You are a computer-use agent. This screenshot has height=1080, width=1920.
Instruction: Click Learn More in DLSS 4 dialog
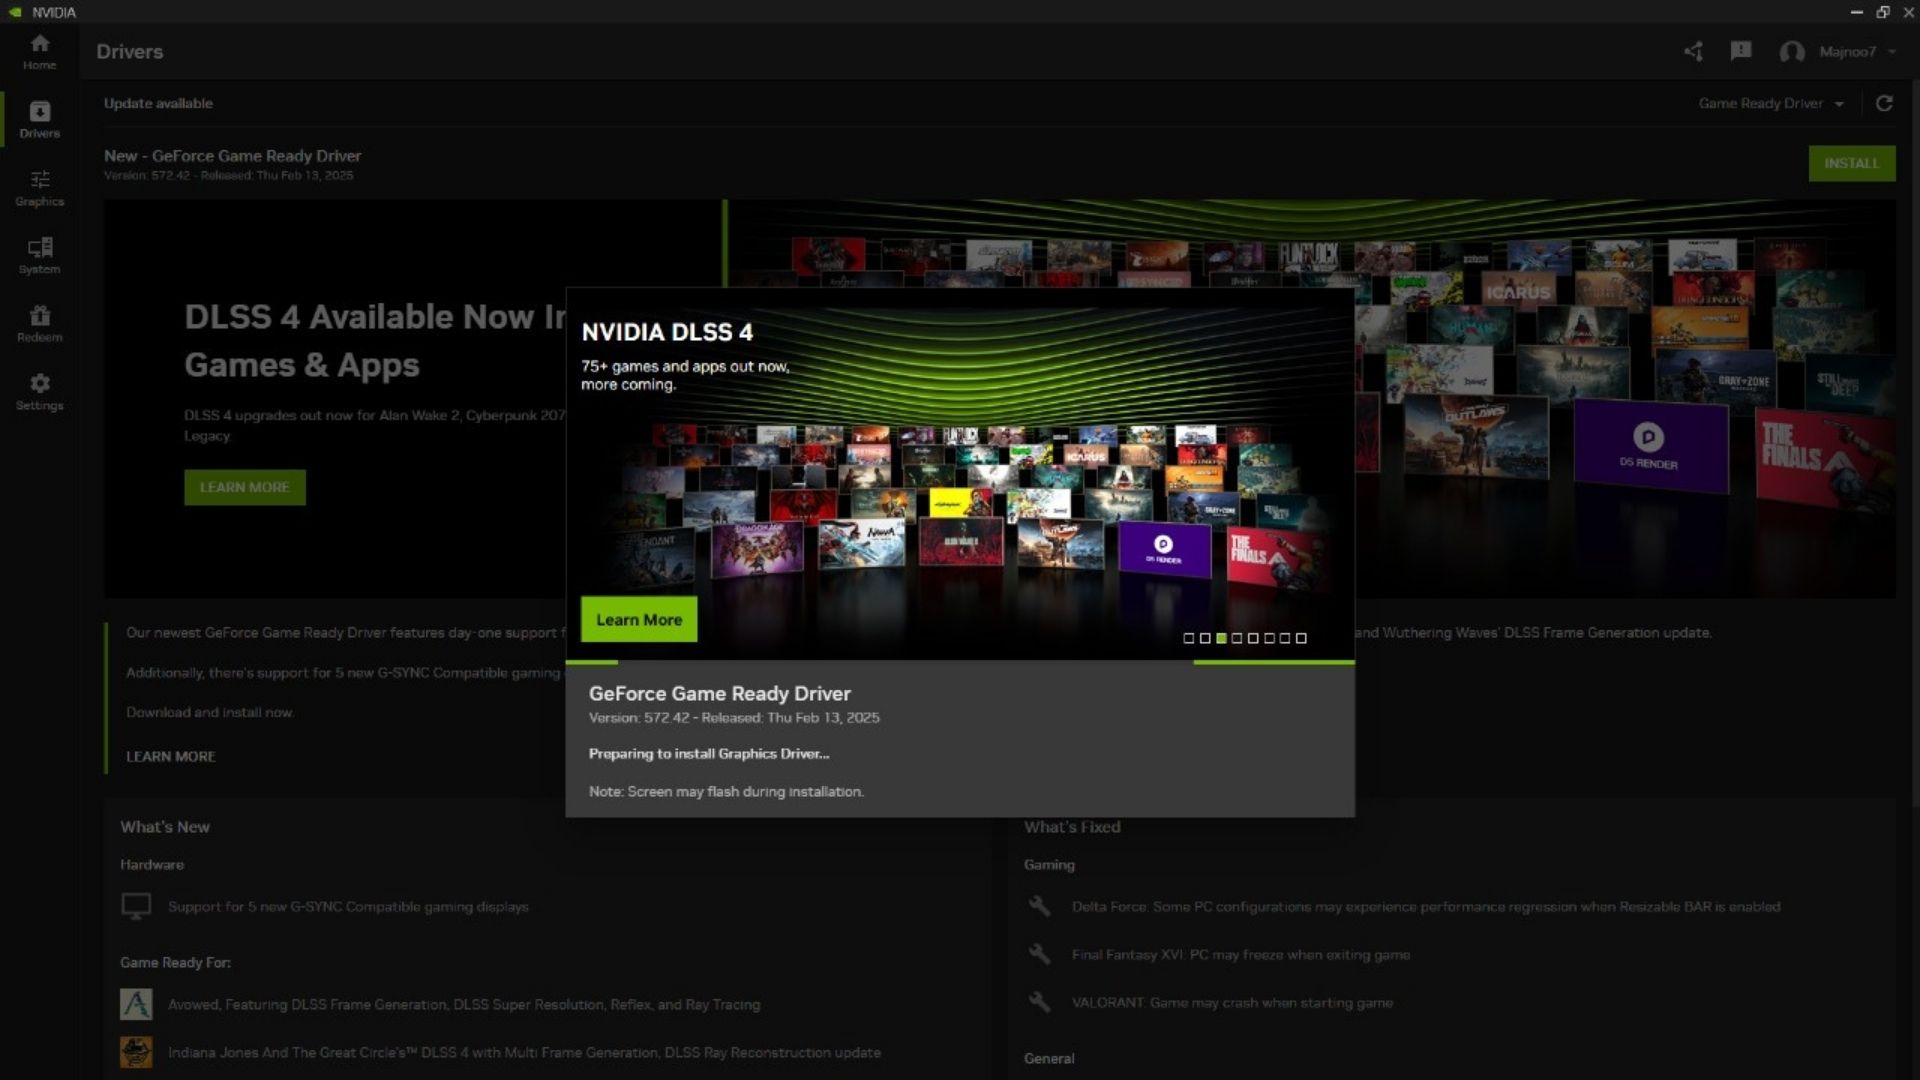click(x=639, y=620)
